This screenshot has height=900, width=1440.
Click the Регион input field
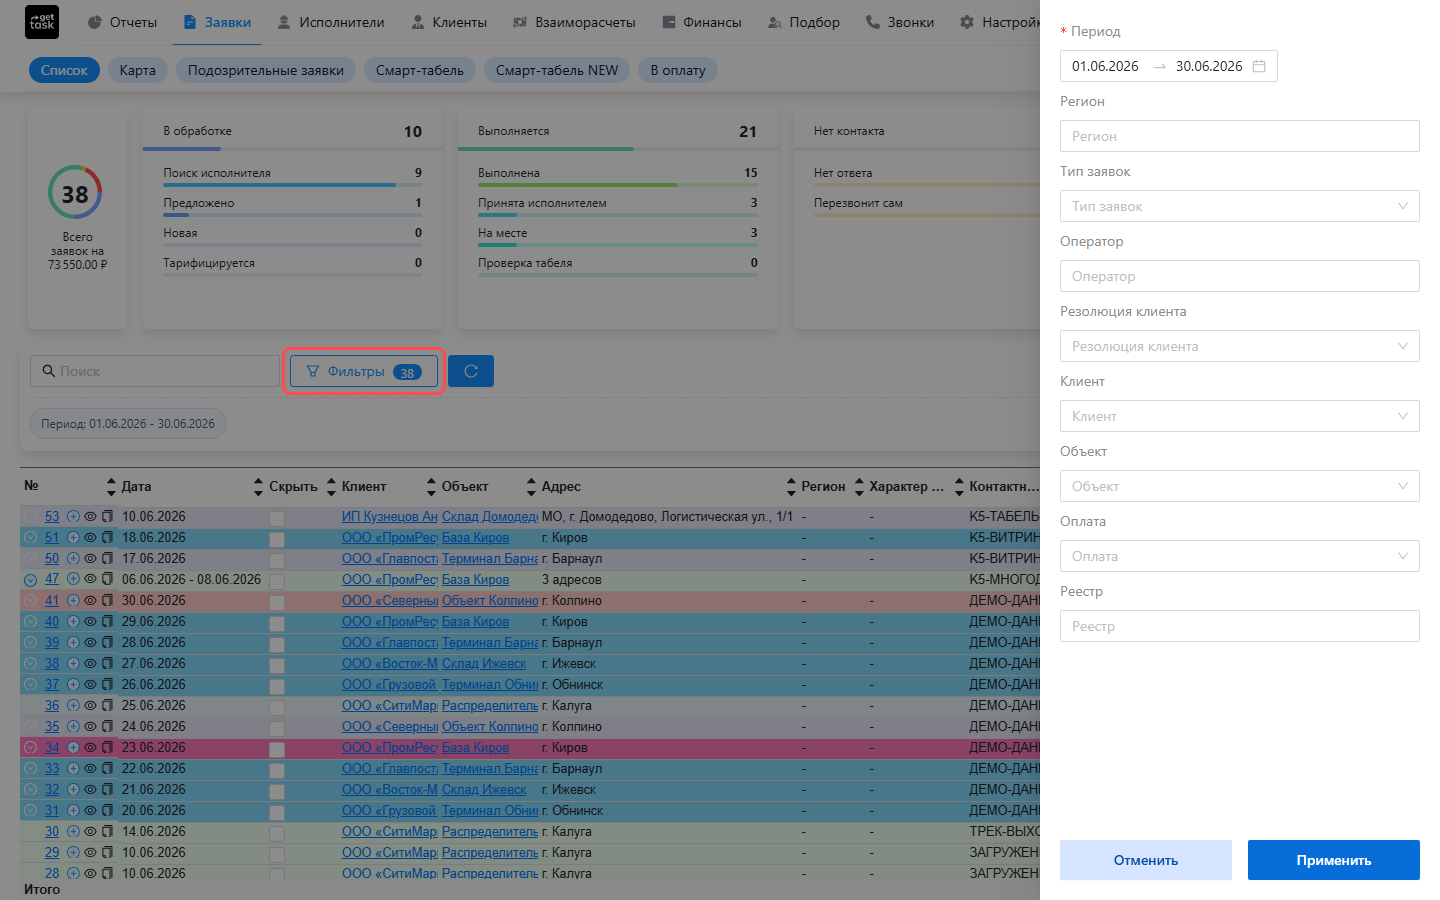pos(1240,136)
